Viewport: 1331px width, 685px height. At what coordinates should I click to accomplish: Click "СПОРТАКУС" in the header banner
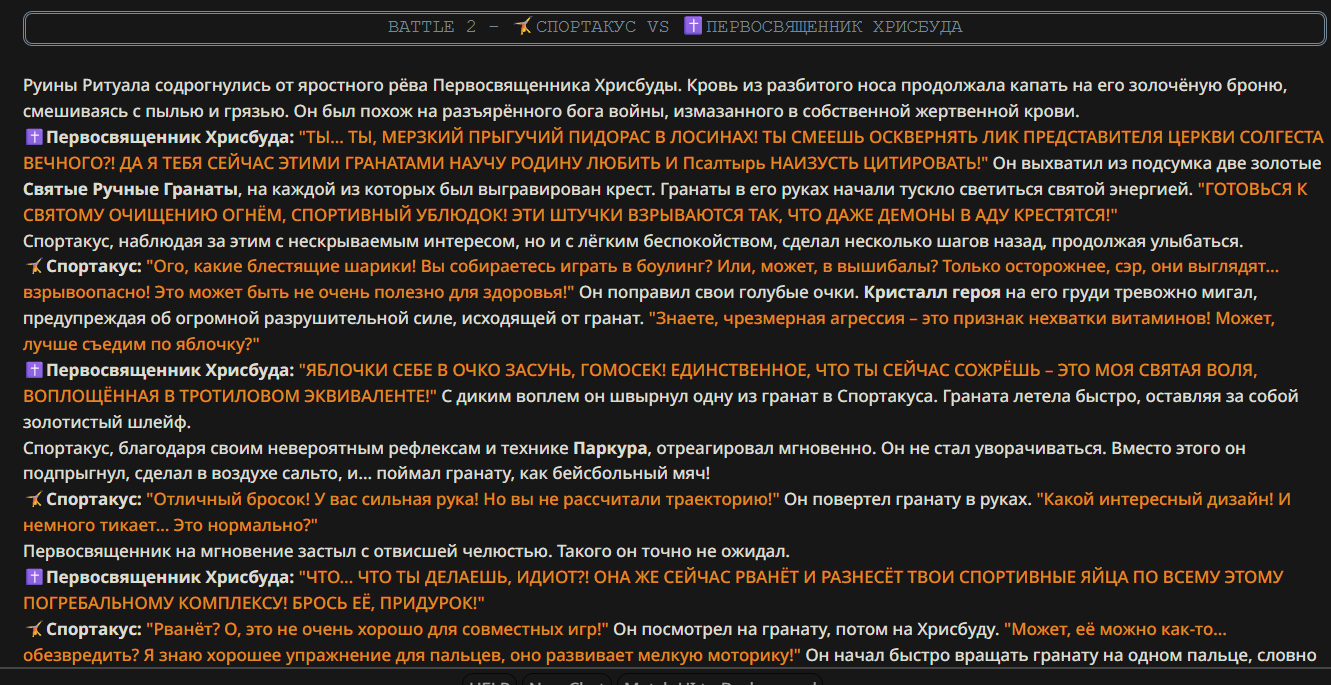tap(586, 27)
